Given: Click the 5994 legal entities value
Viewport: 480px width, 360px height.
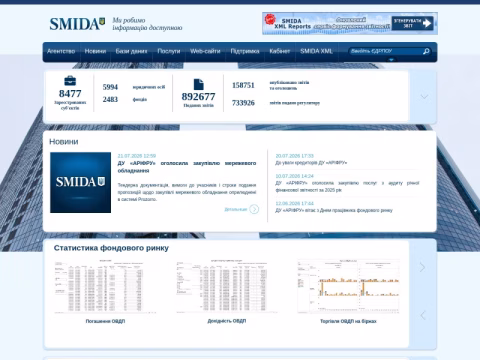Looking at the screenshot, I should pyautogui.click(x=110, y=87).
